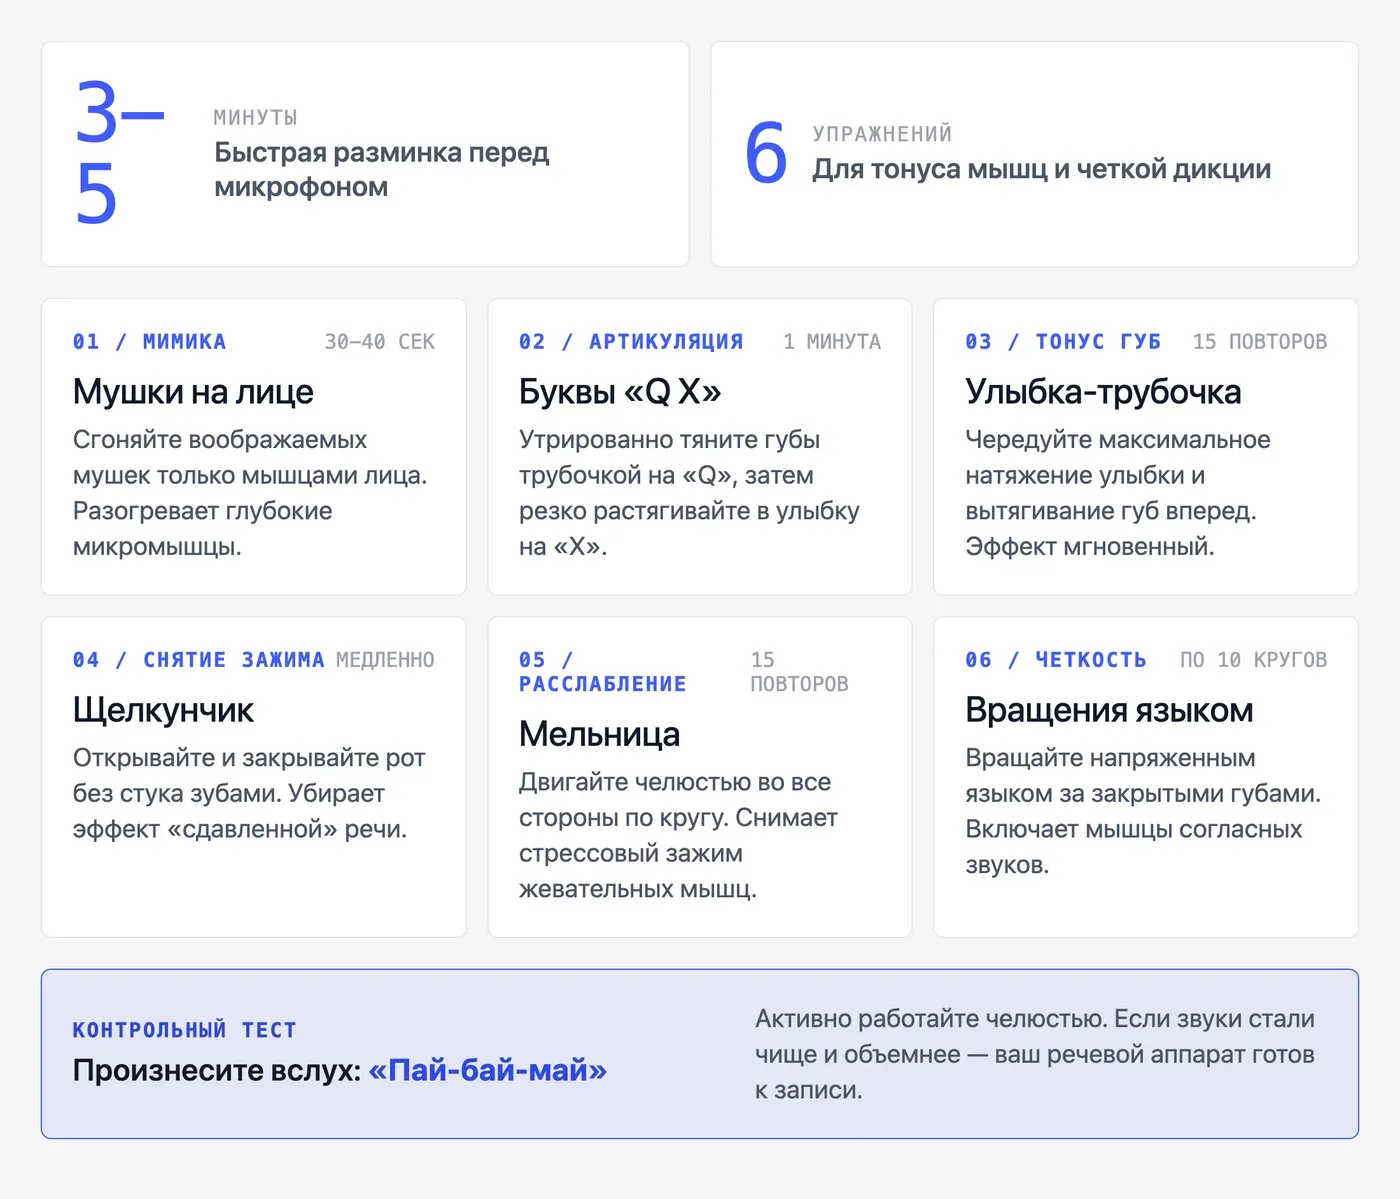
Task: Click "Для тонуса мышц и четкой дикции"
Action: [1041, 169]
